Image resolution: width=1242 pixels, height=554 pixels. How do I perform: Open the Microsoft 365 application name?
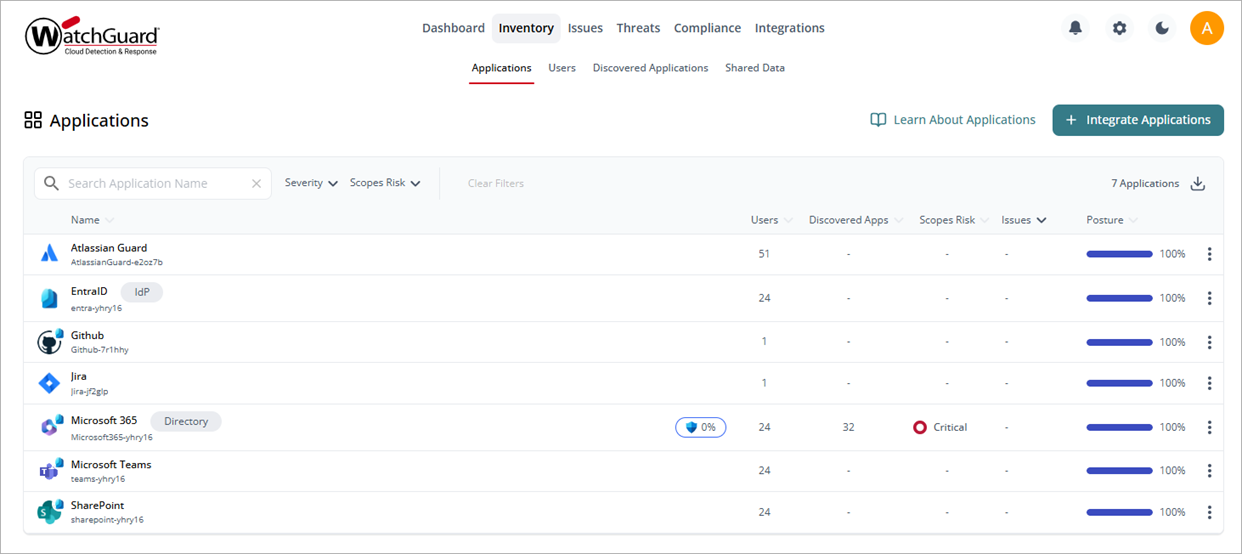[x=104, y=421]
